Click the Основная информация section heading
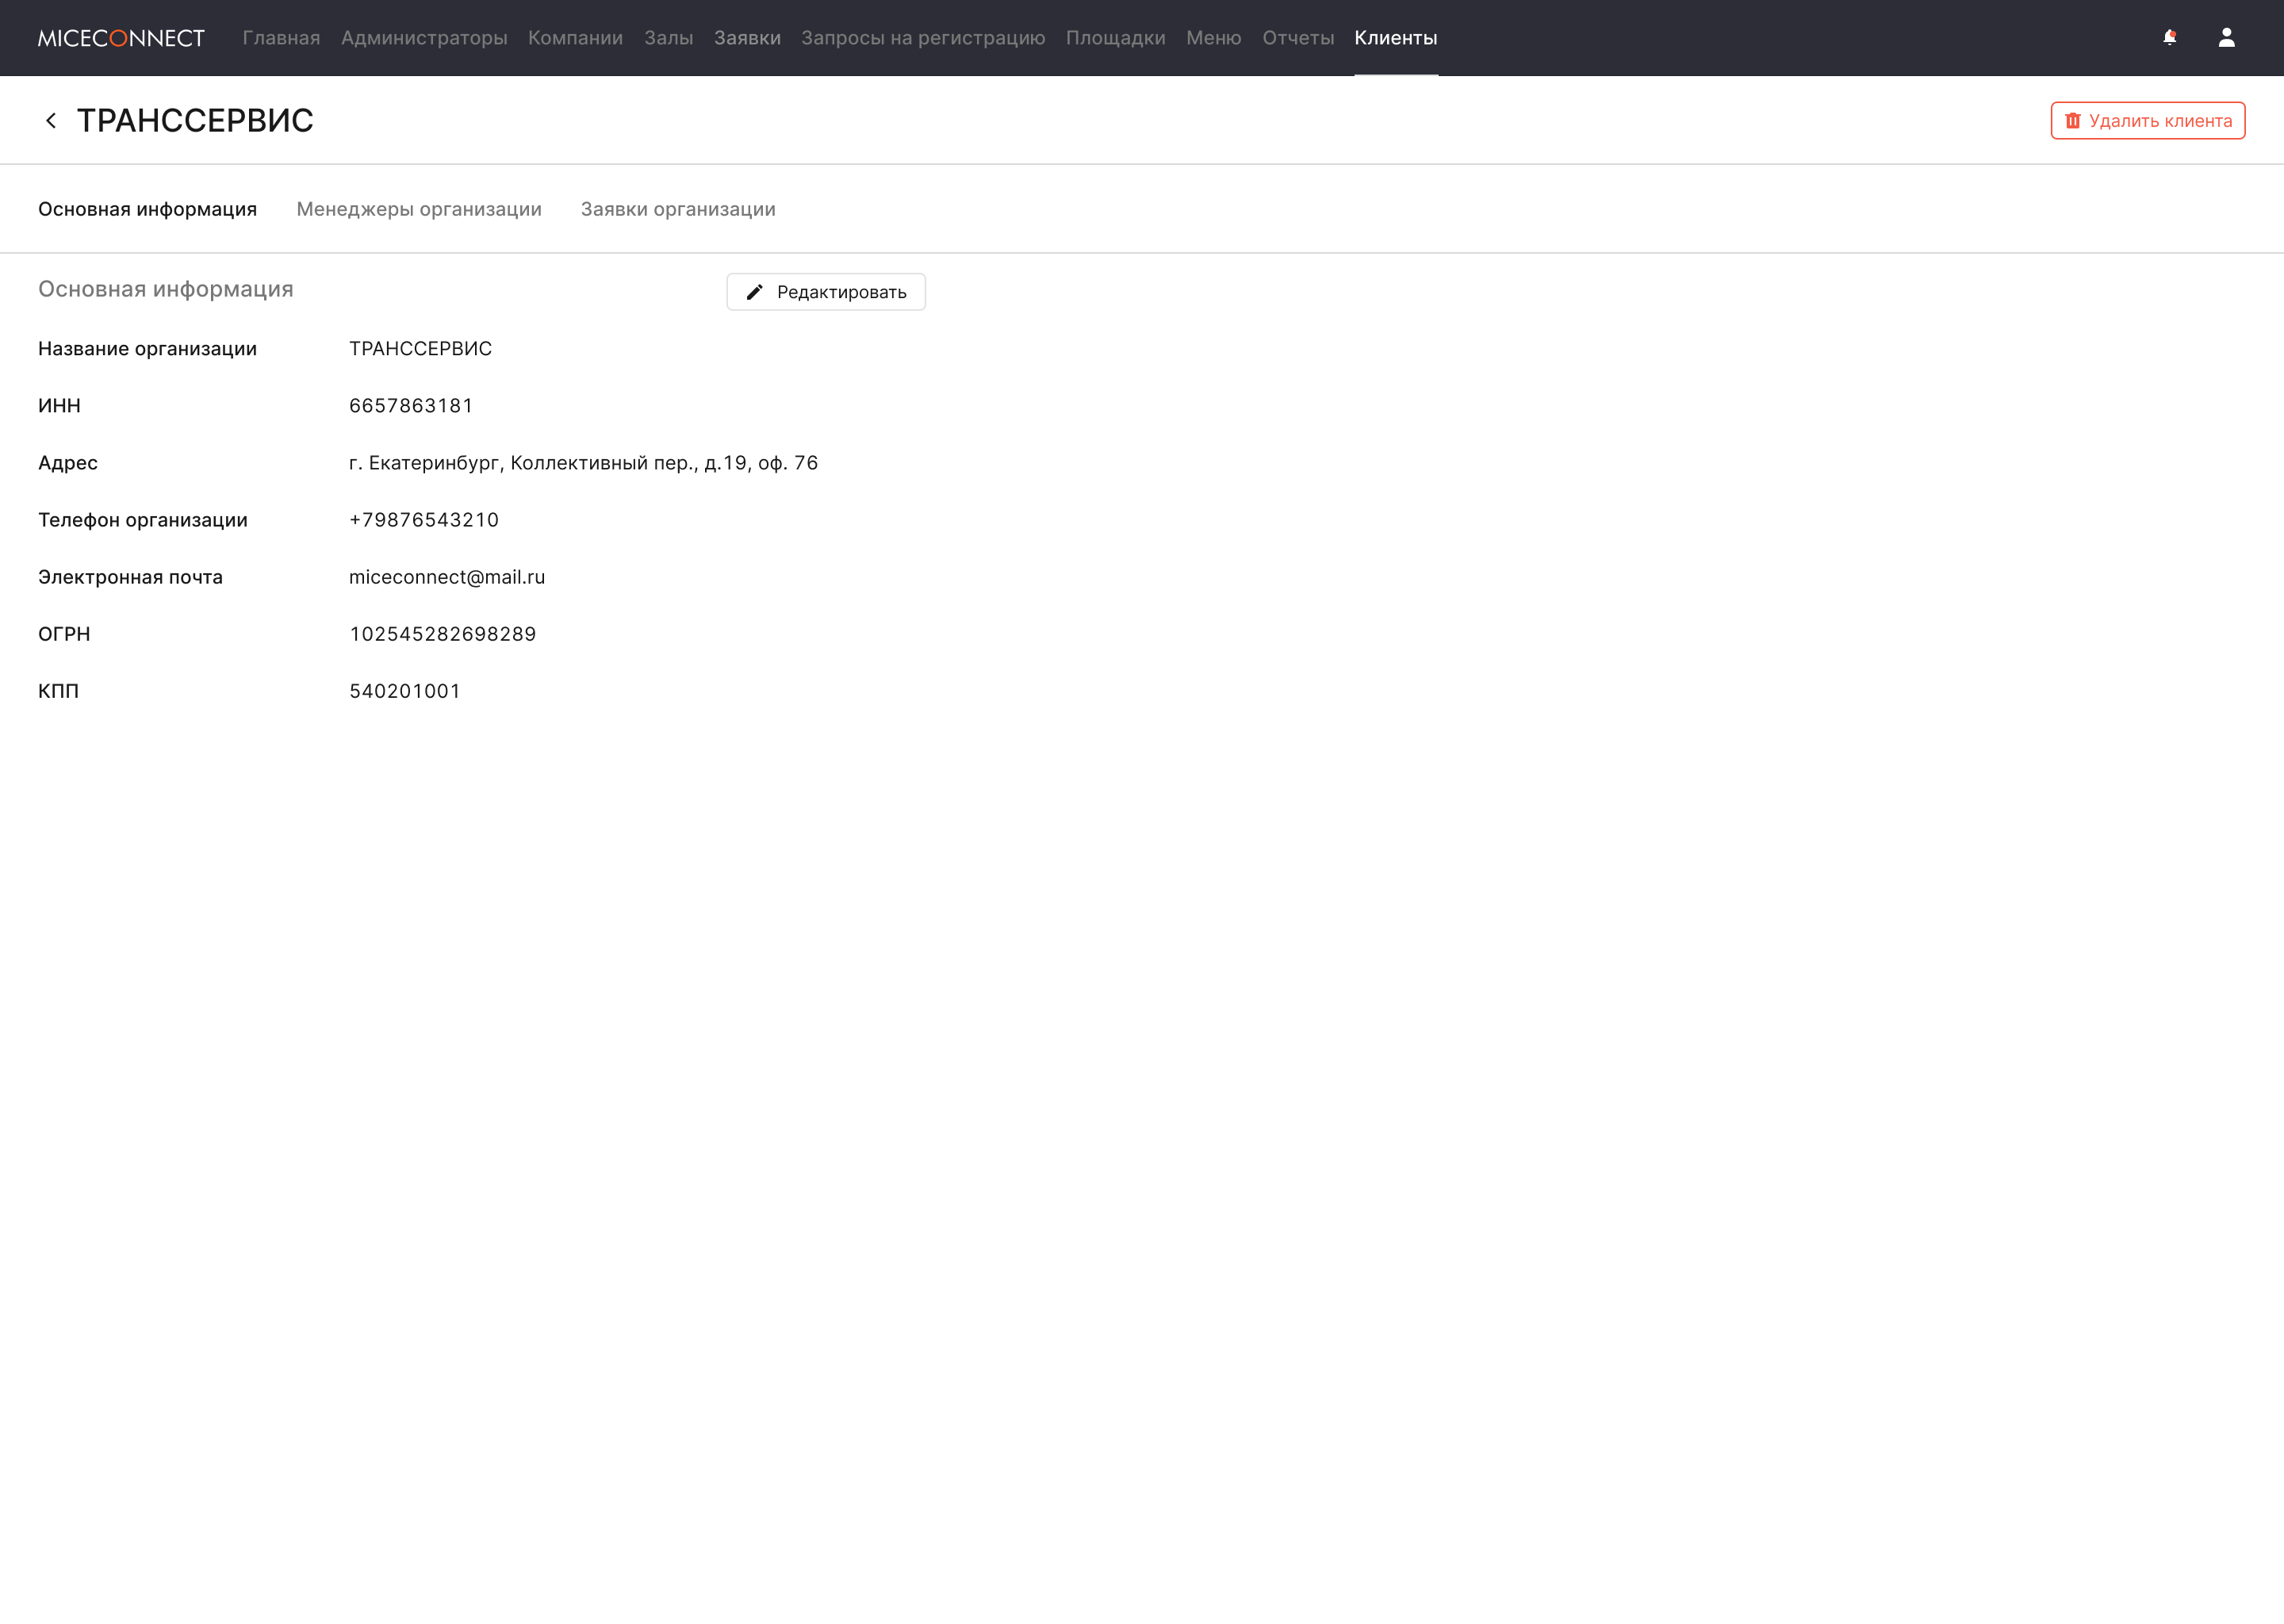 [166, 289]
